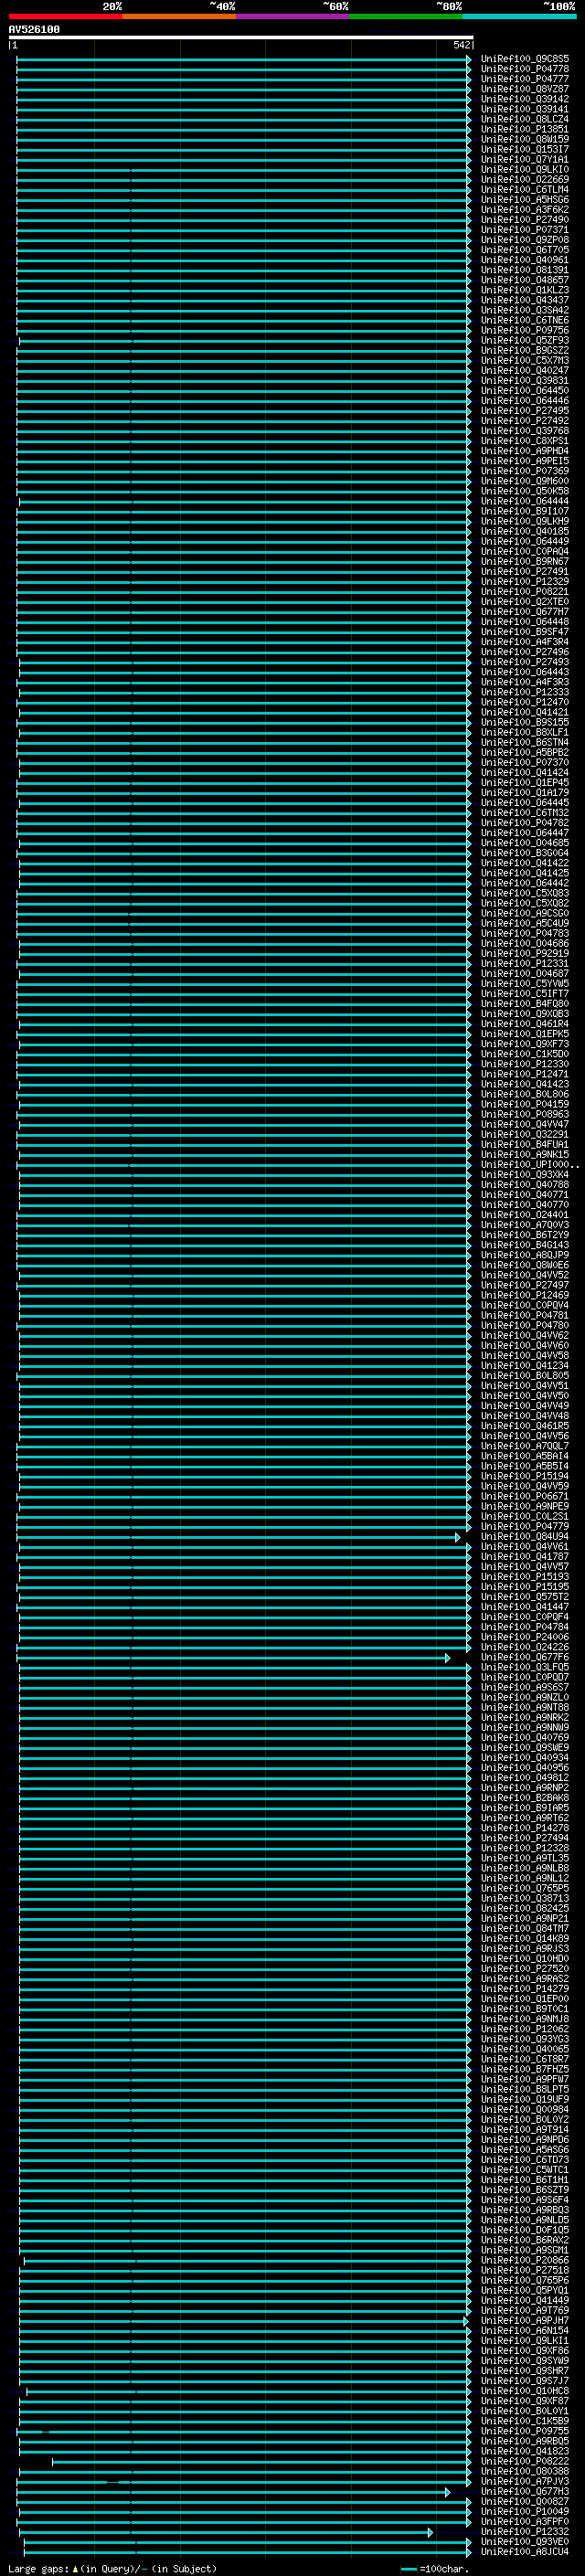Image resolution: width=585 pixels, height=2576 pixels.
Task: Click hit label UniRef100_Q10HC8
Action: point(525,2390)
